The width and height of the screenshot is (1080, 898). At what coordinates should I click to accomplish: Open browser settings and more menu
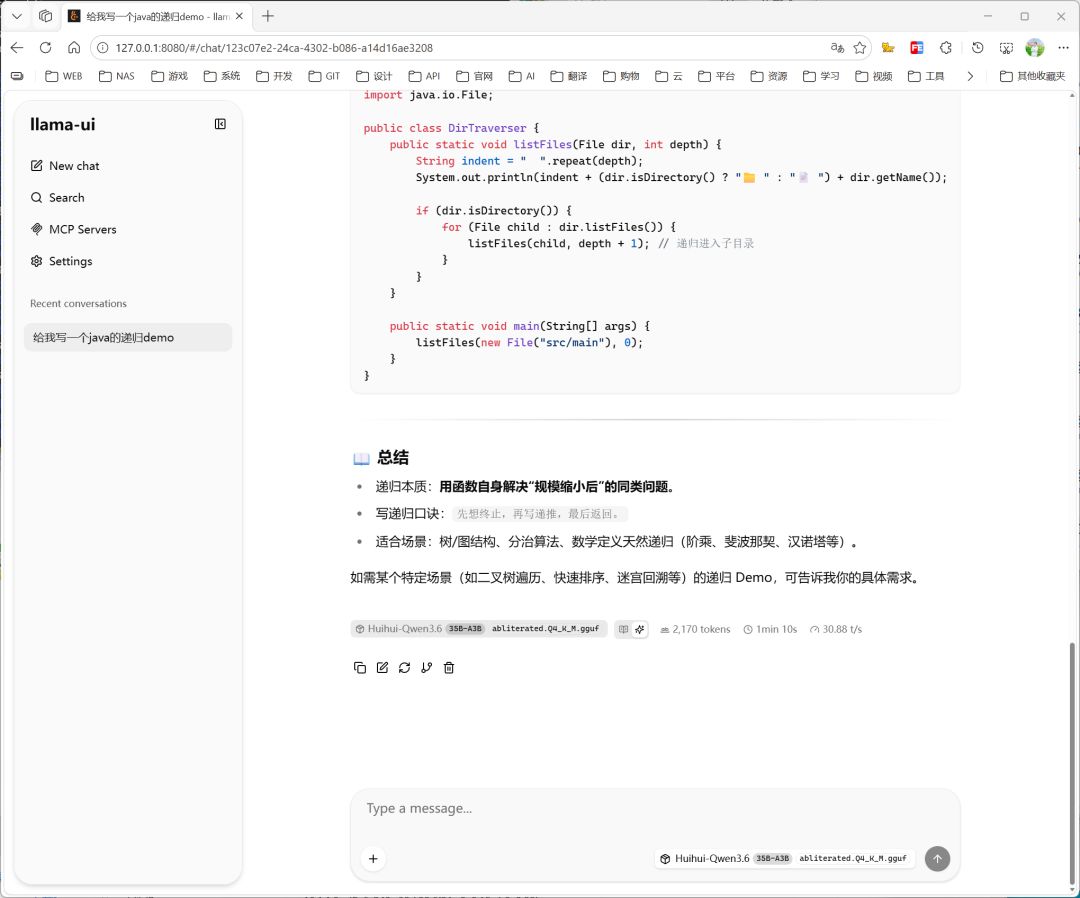1063,48
